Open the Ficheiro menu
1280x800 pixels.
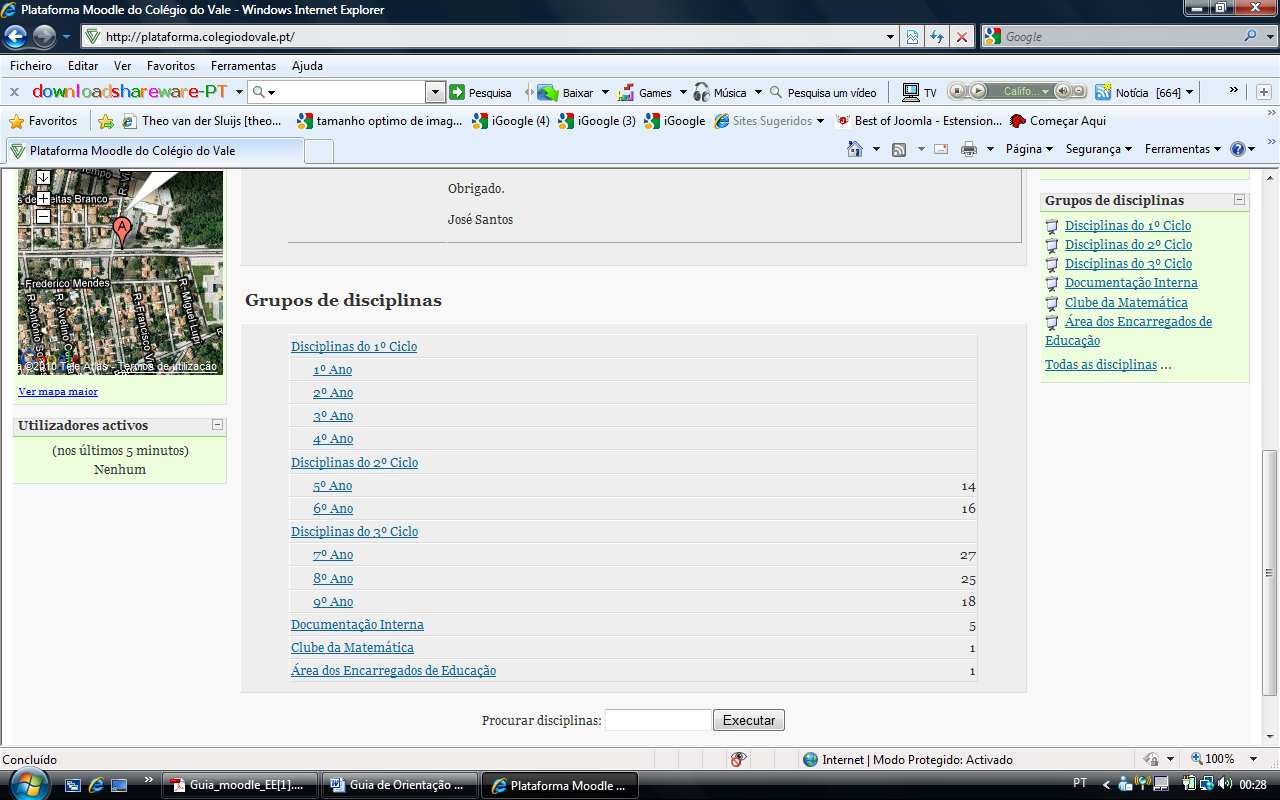(x=31, y=66)
